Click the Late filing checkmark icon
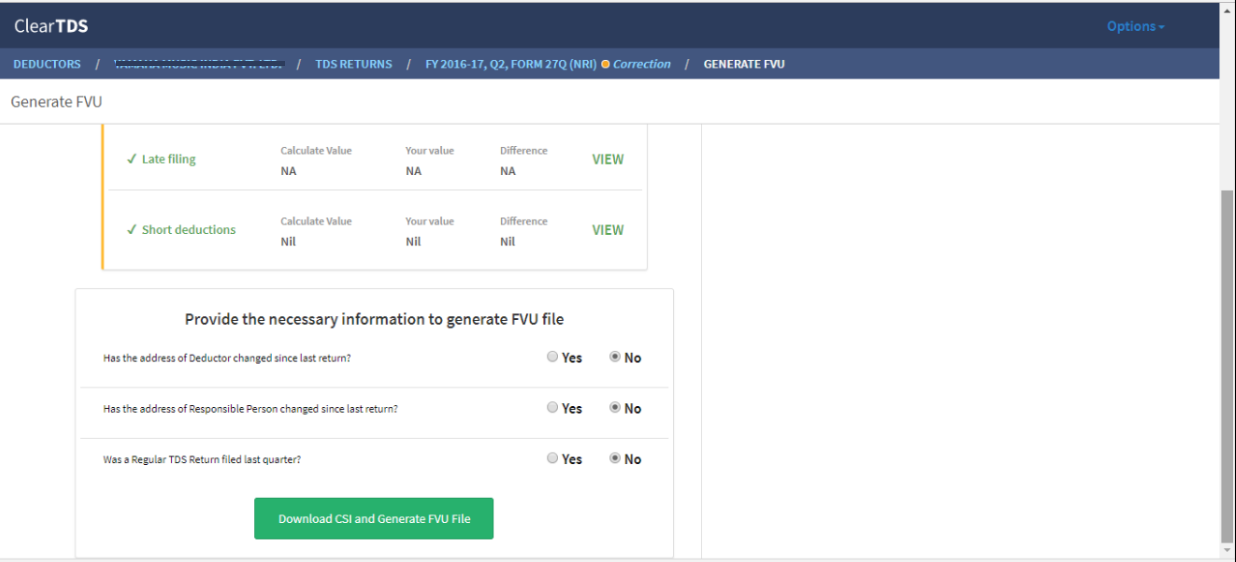The width and height of the screenshot is (1236, 562). pos(131,159)
